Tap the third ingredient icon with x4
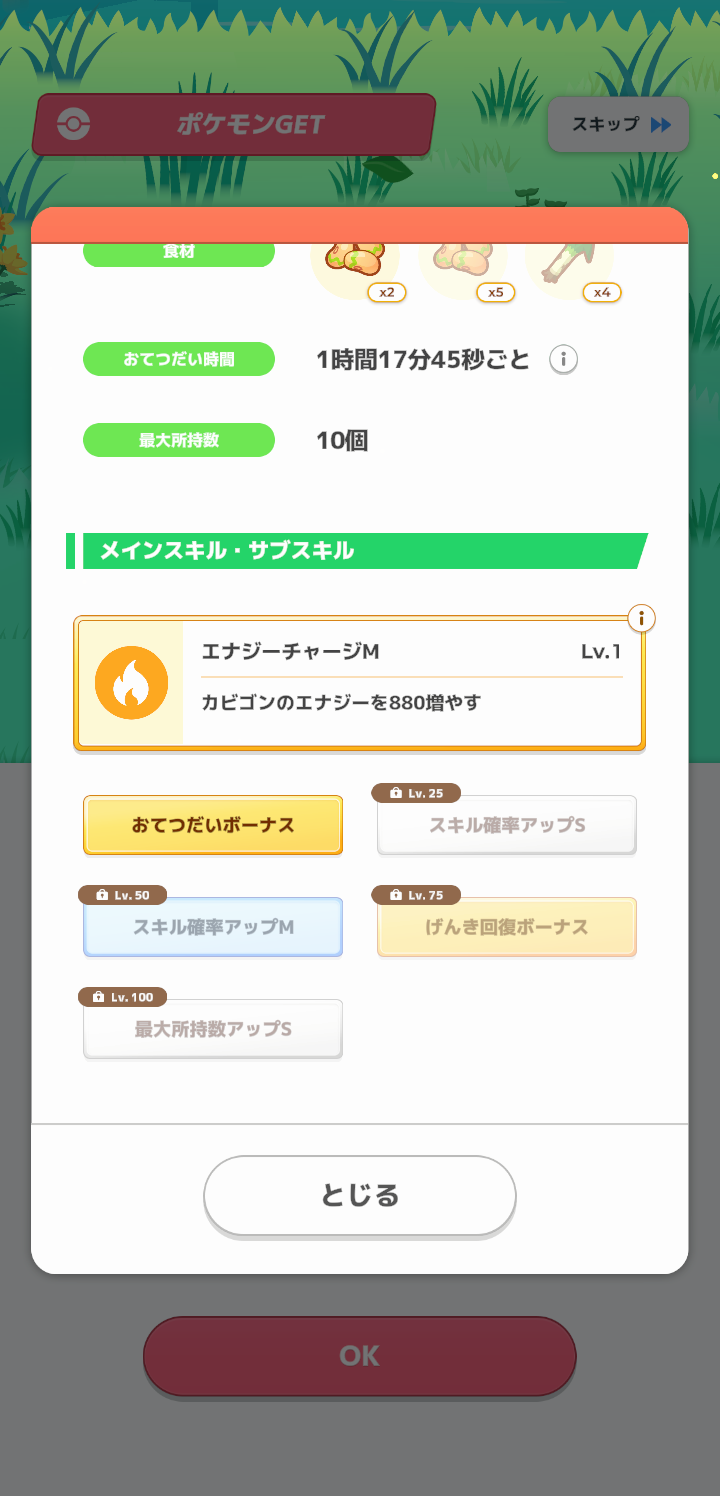Image resolution: width=720 pixels, height=1496 pixels. click(x=567, y=262)
